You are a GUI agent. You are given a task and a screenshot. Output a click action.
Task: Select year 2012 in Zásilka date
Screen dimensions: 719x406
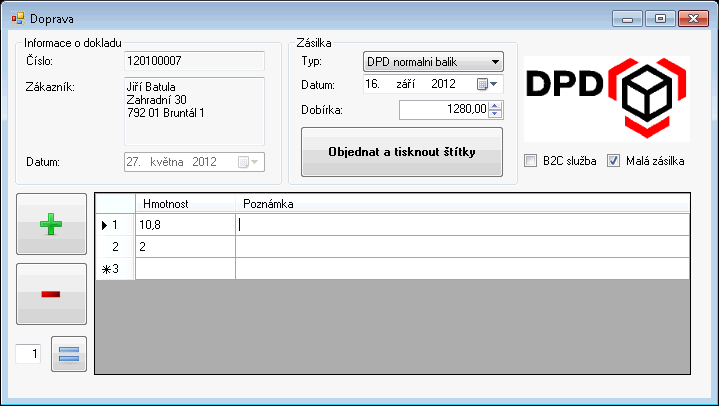point(443,84)
